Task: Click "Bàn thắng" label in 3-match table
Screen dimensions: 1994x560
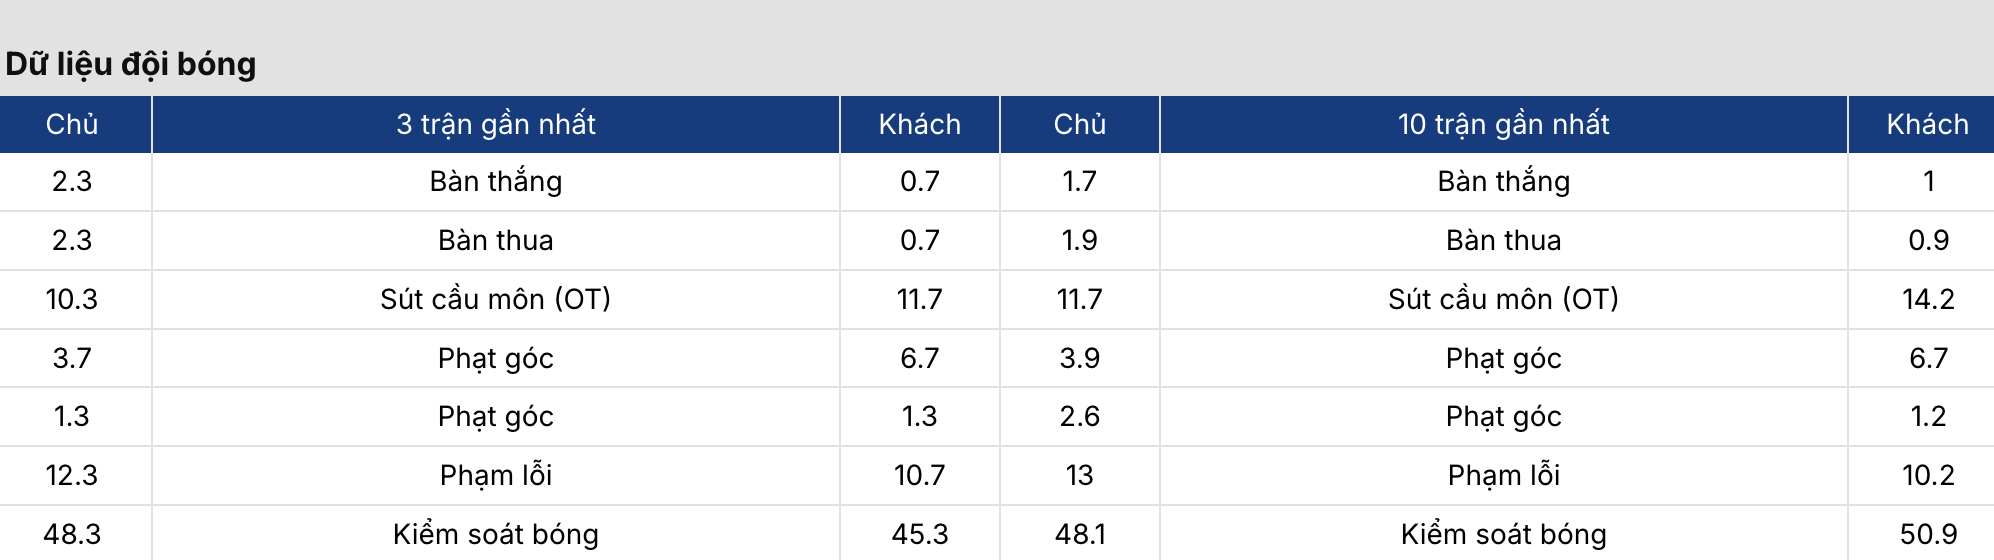Action: pos(496,181)
